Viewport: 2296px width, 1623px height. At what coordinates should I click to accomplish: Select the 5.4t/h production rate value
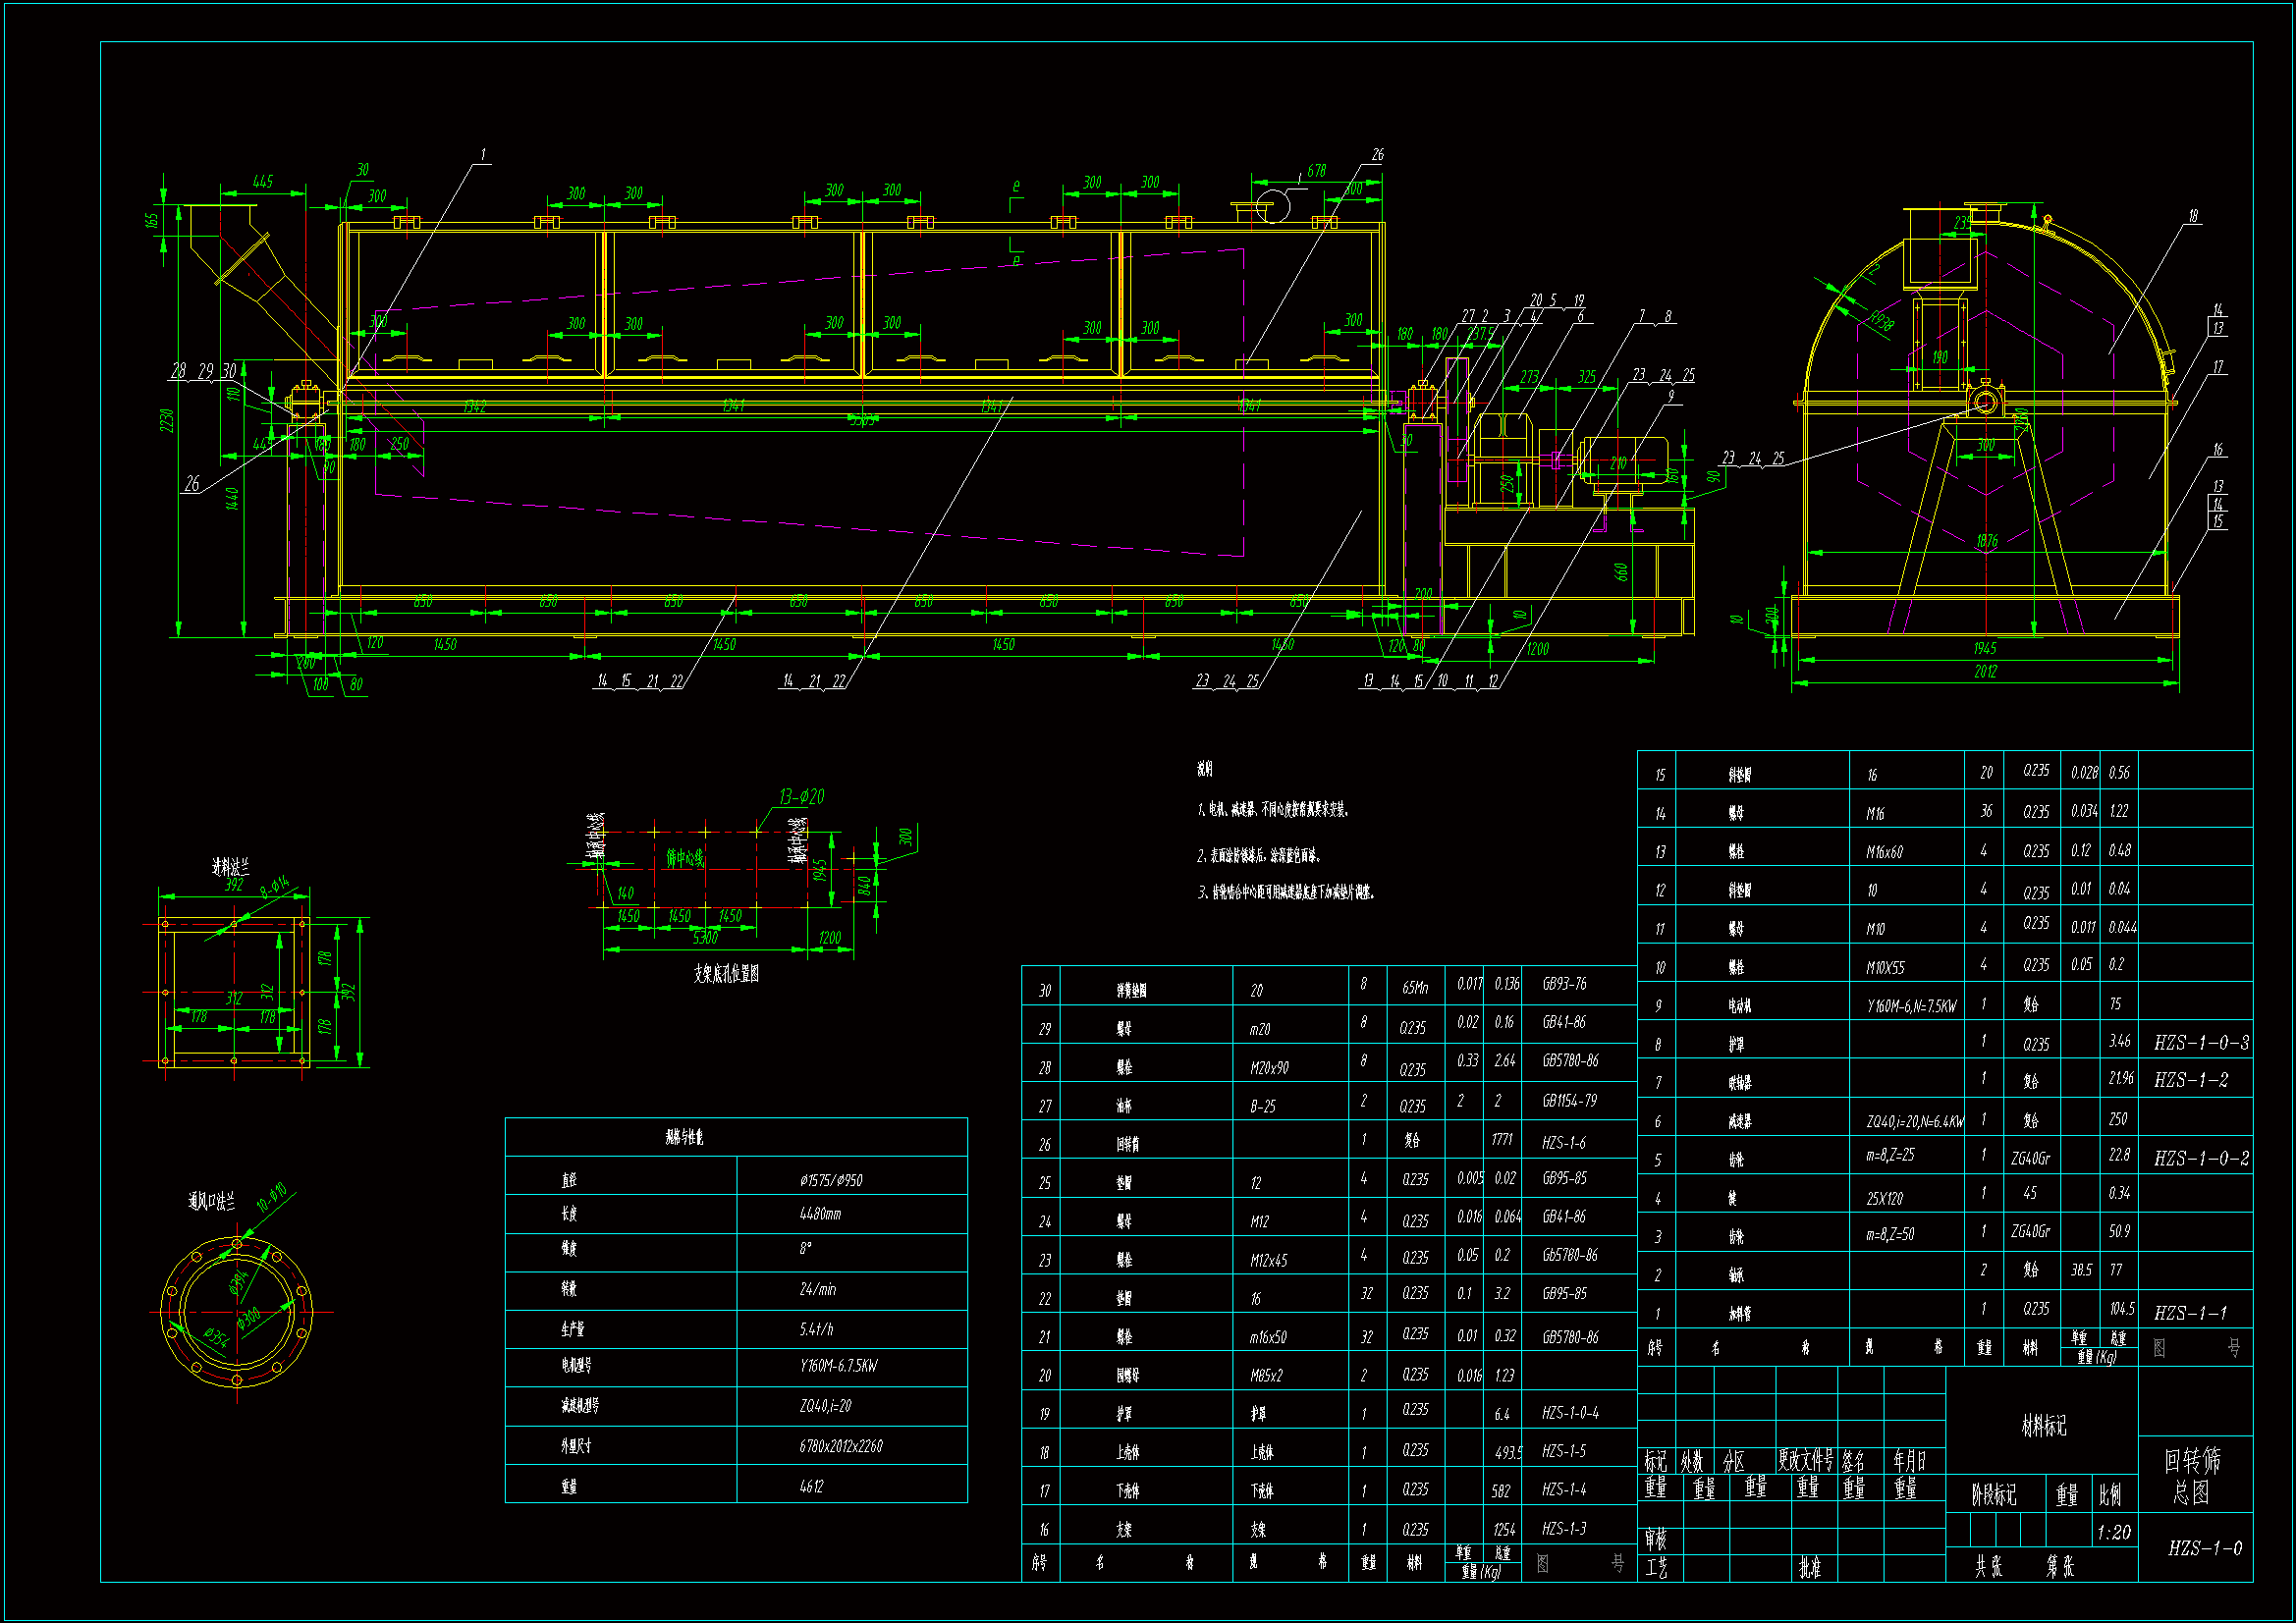click(816, 1329)
